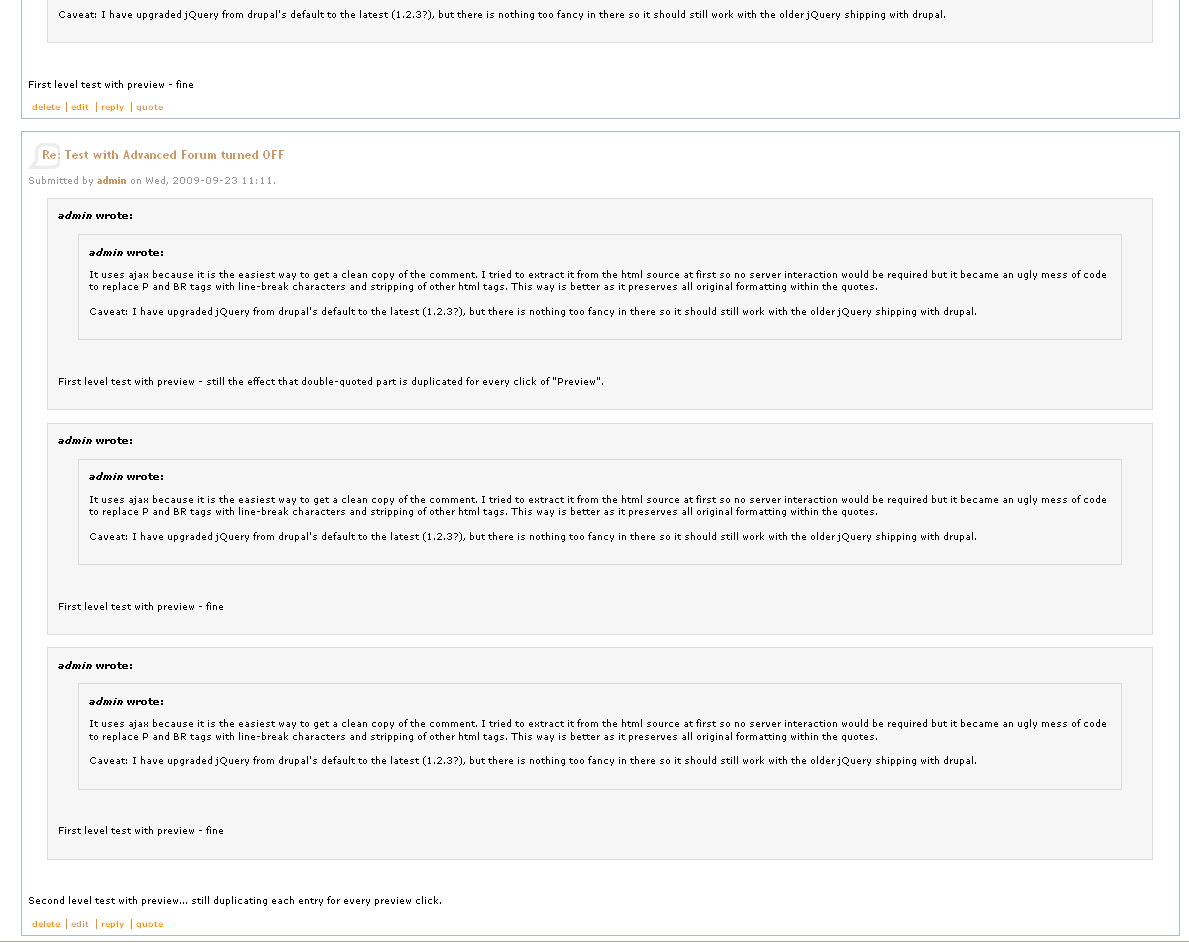Delete the comment reading only 'First level test with preview - fine'
This screenshot has height=943, width=1189.
(46, 108)
